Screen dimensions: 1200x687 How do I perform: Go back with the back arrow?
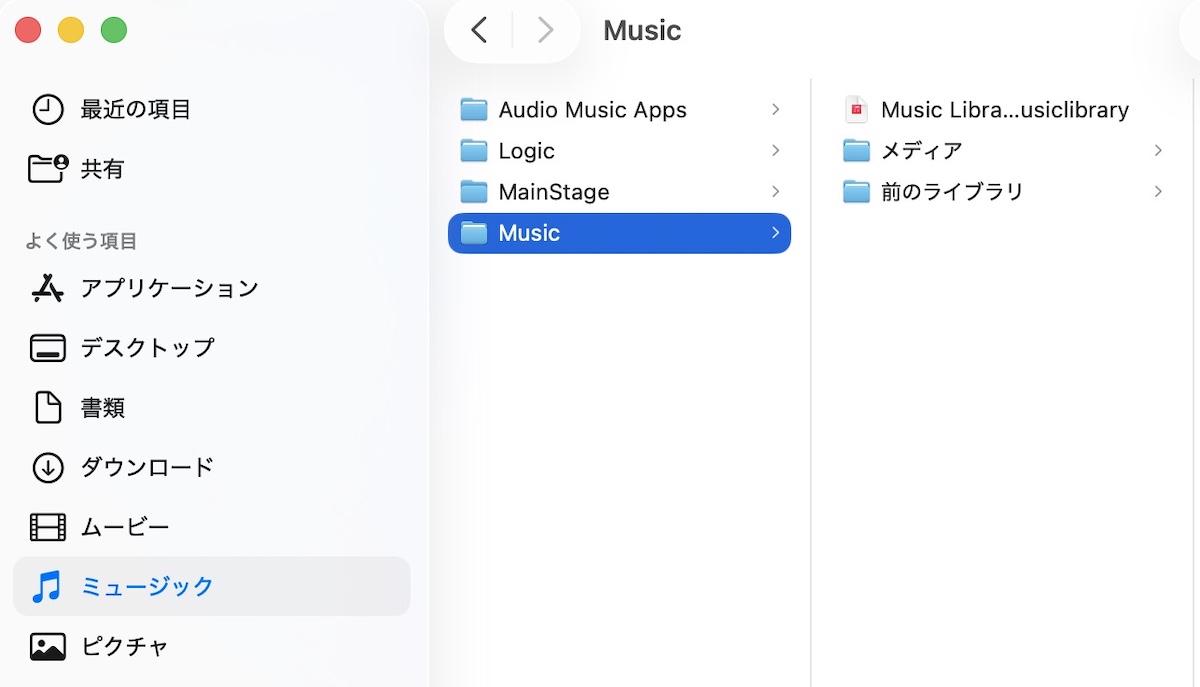[479, 30]
